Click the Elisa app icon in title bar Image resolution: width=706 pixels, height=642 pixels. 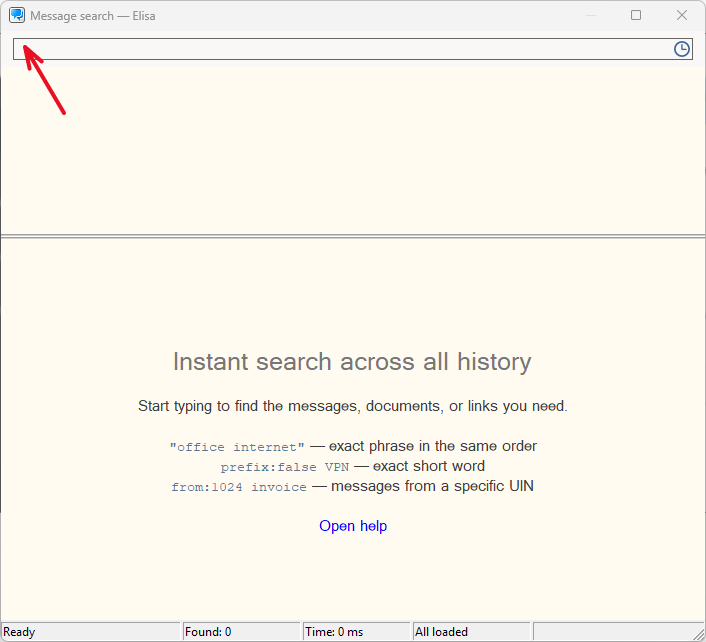(x=17, y=15)
